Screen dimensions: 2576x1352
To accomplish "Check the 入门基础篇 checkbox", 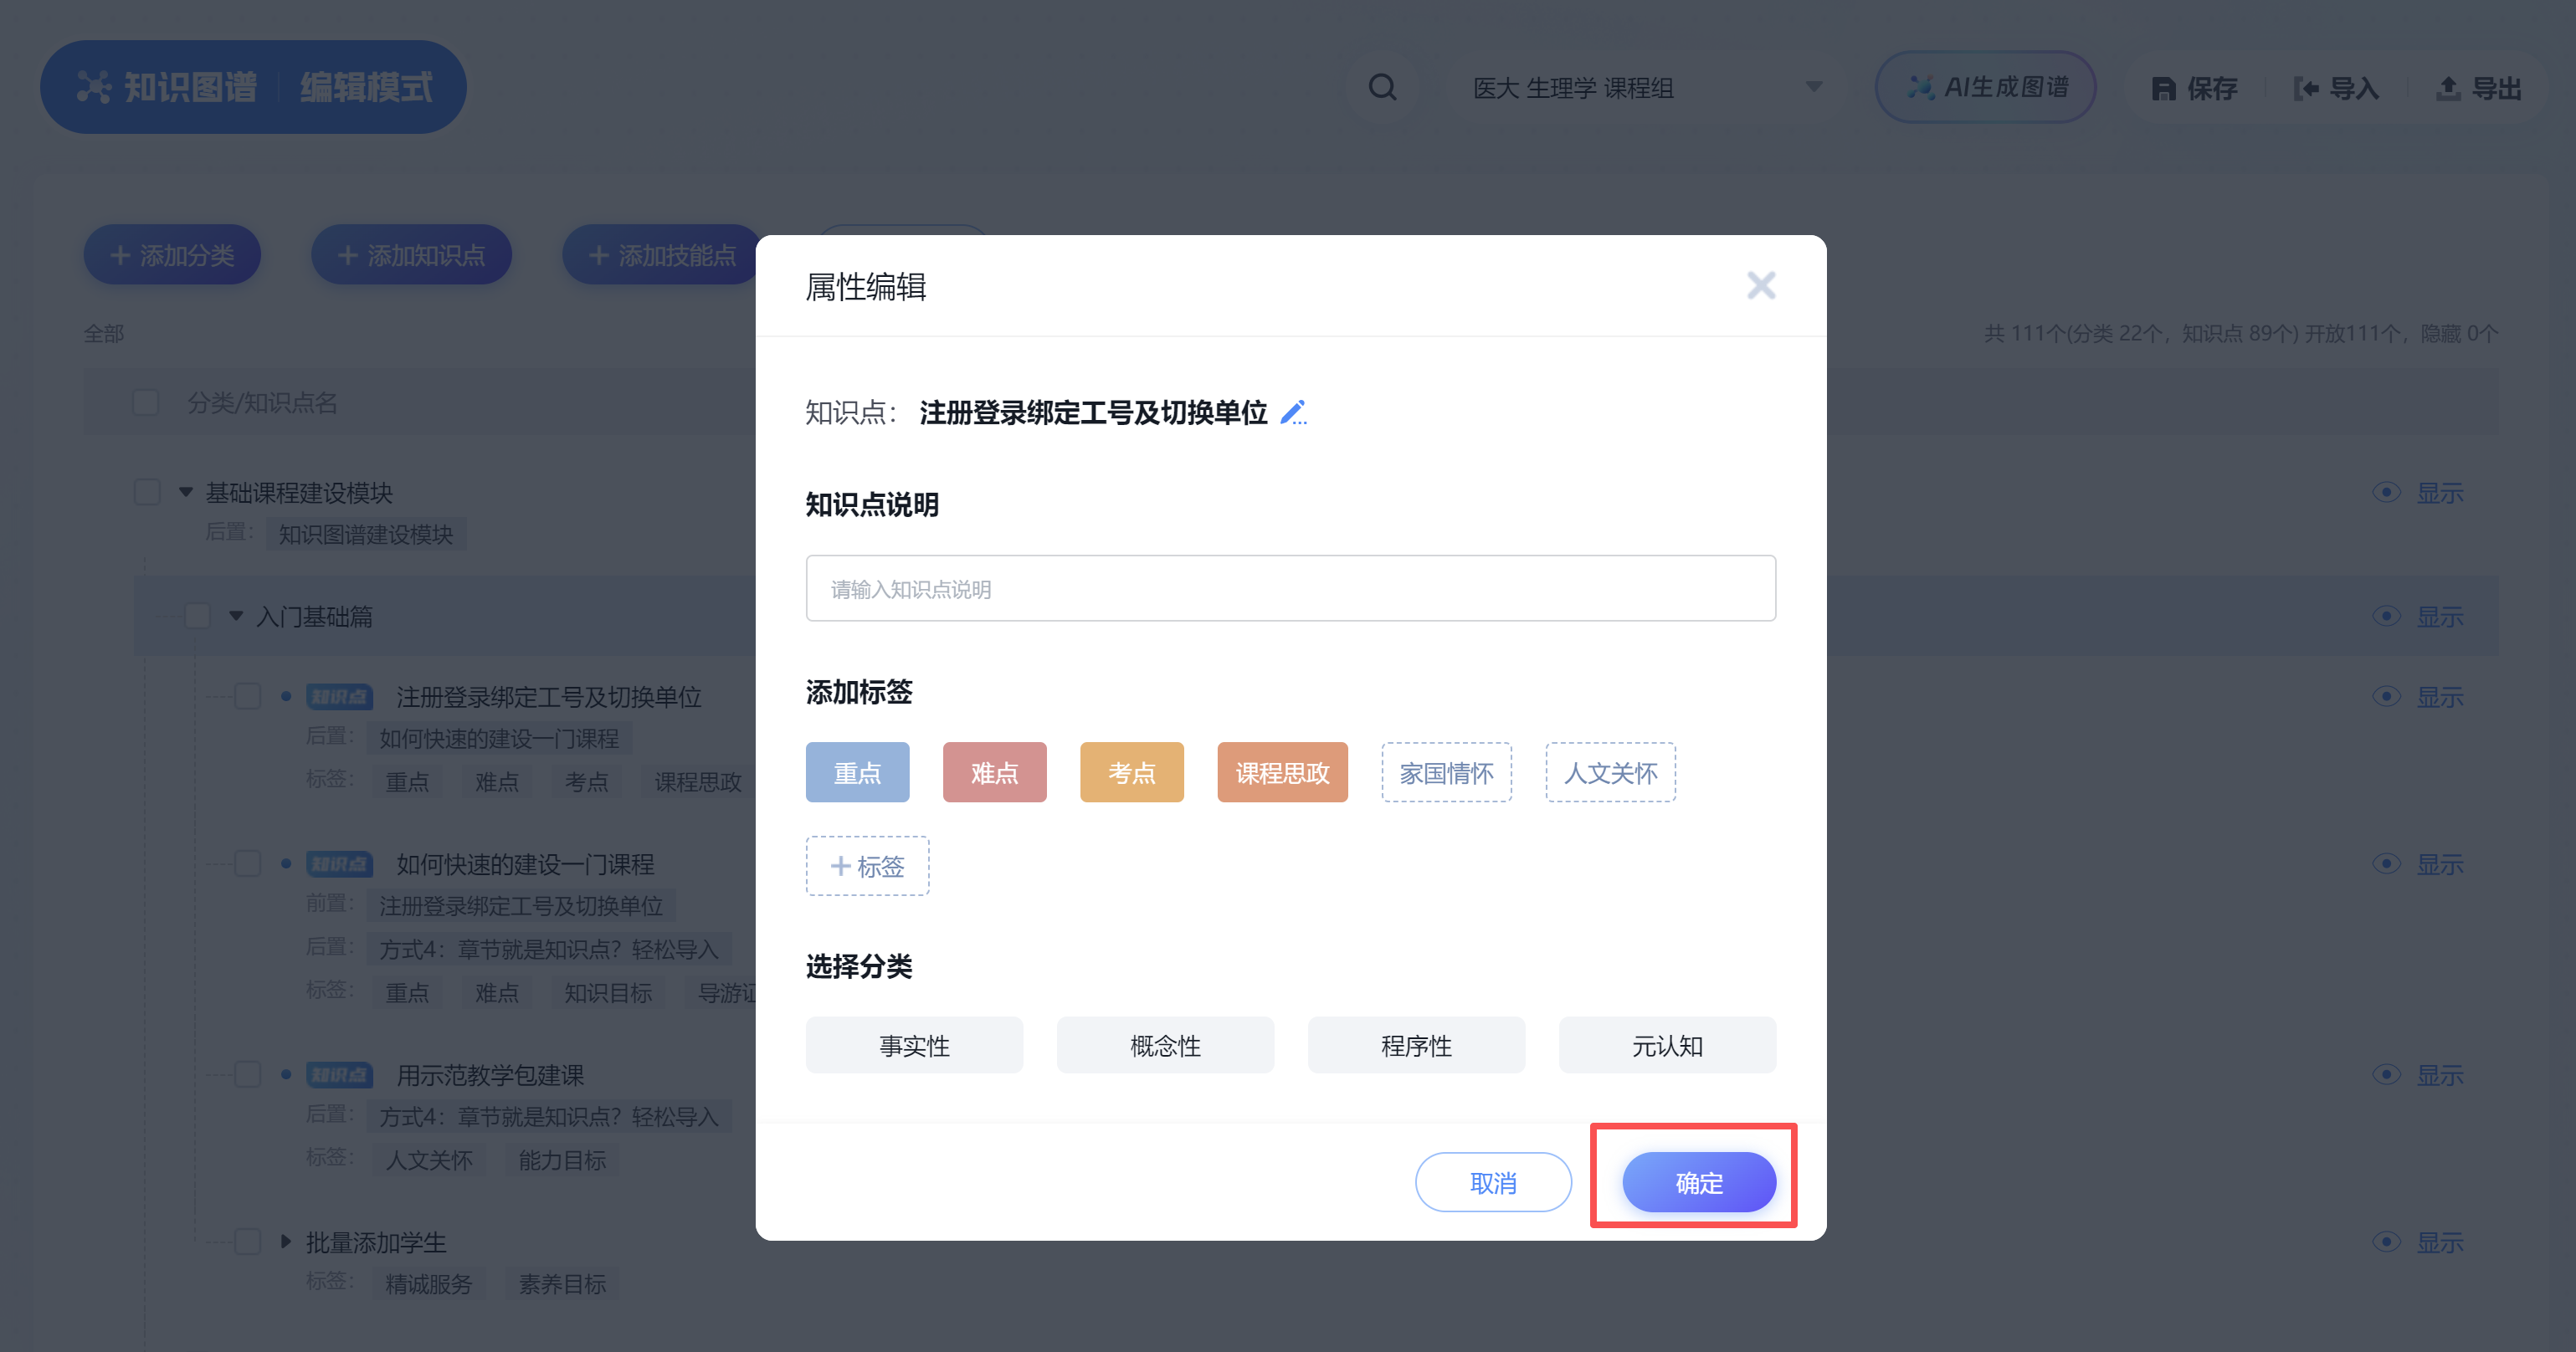I will coord(197,616).
